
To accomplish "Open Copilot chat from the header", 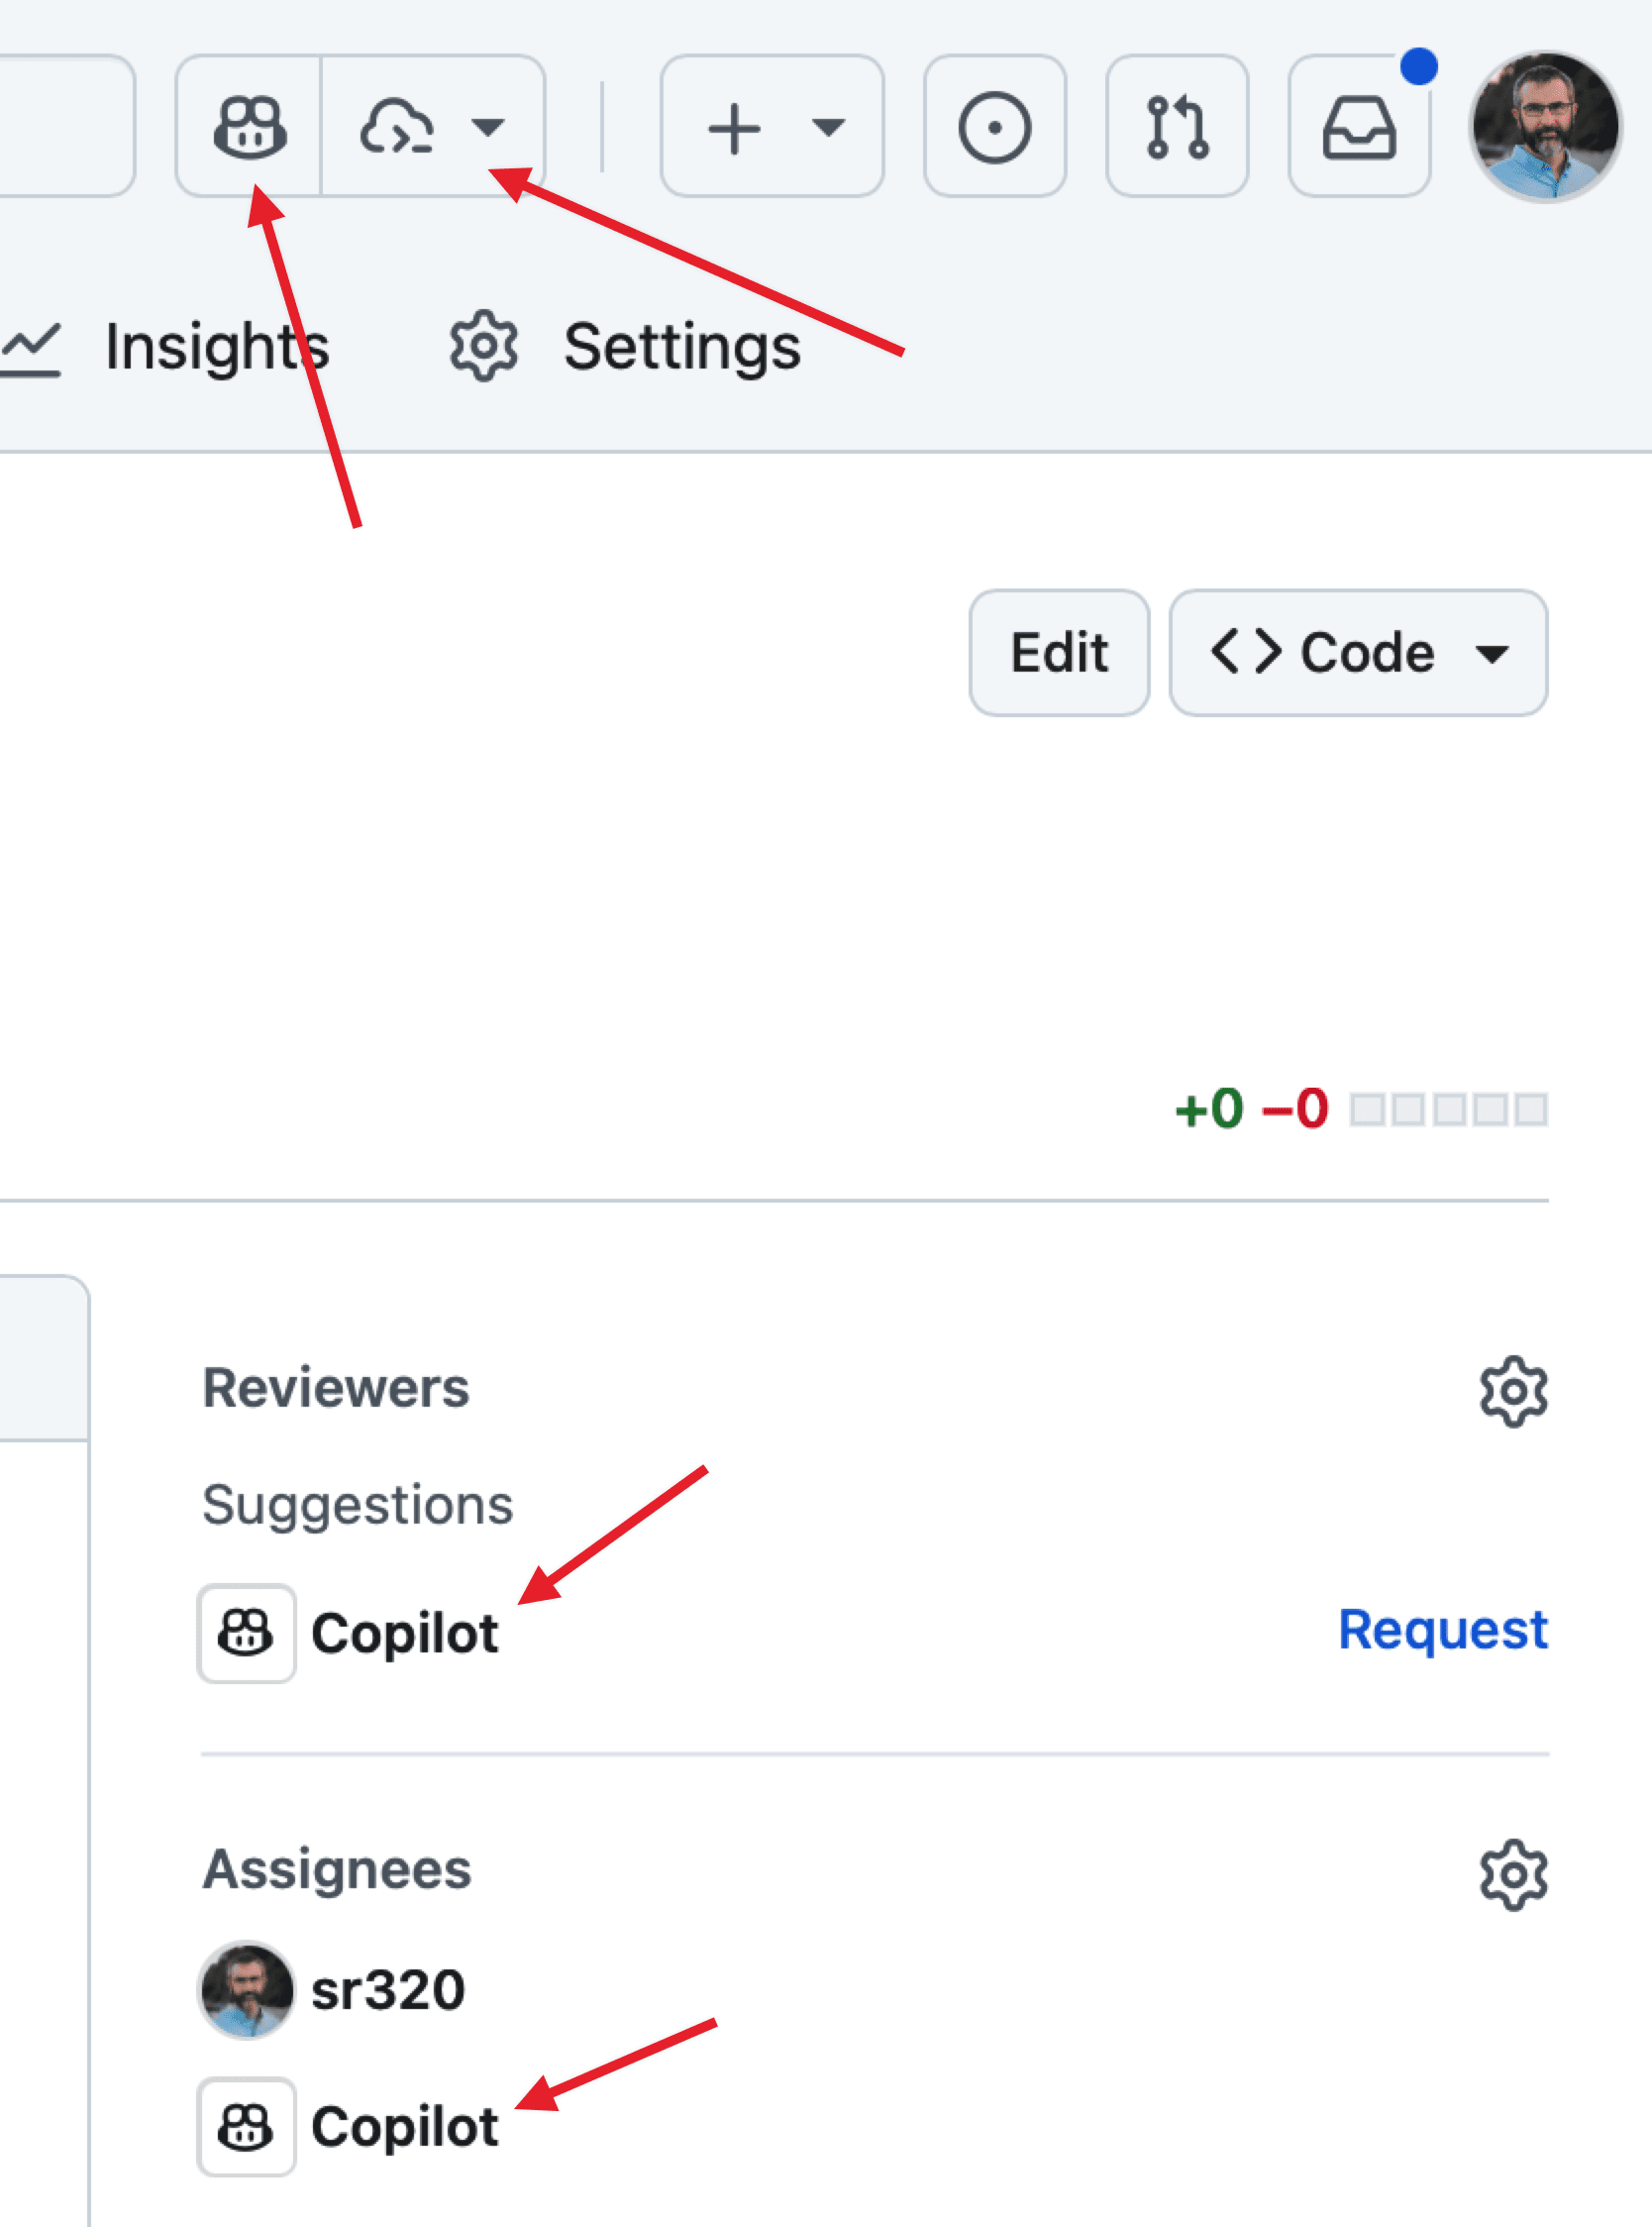I will pyautogui.click(x=249, y=127).
